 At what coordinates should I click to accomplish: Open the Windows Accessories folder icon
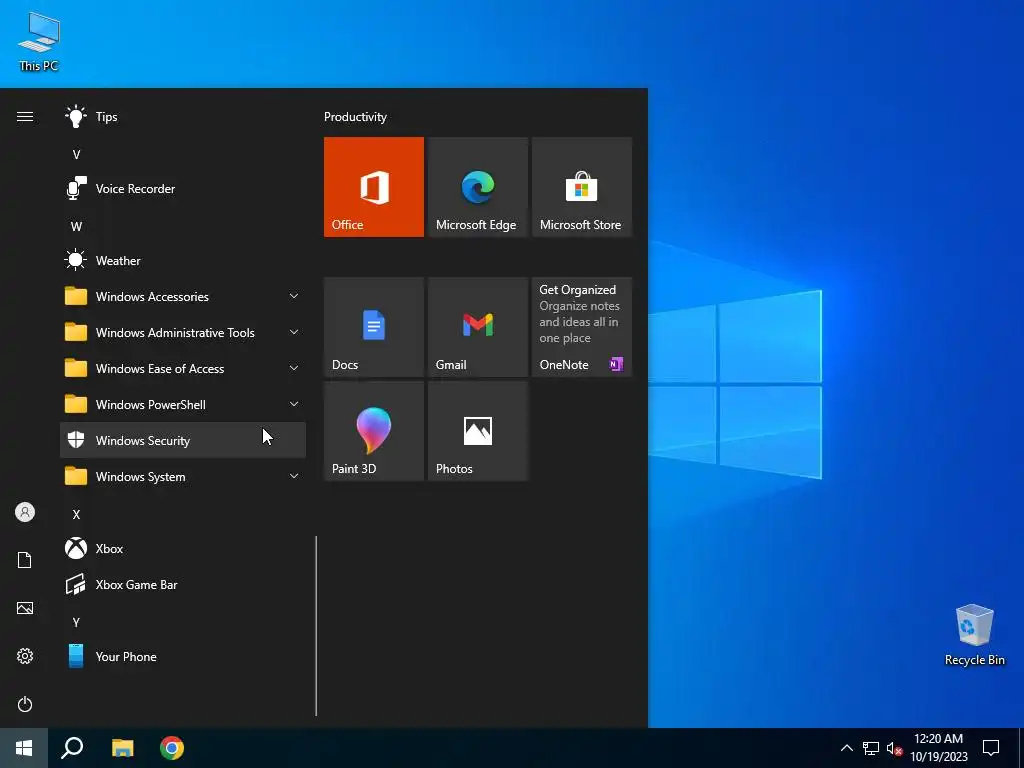[76, 296]
